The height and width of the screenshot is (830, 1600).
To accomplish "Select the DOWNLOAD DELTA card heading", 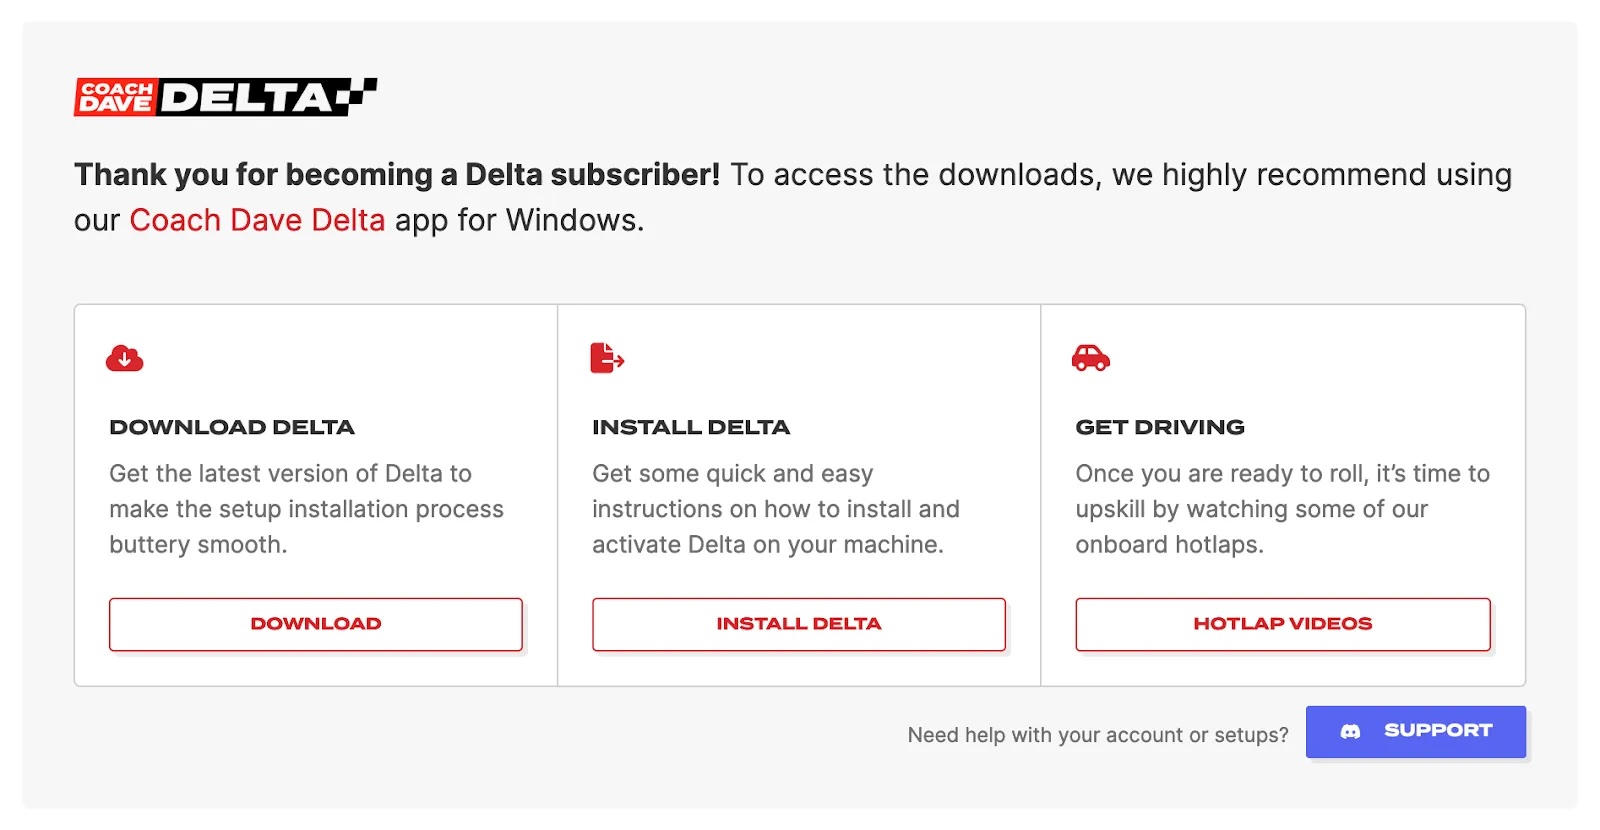I will click(232, 426).
